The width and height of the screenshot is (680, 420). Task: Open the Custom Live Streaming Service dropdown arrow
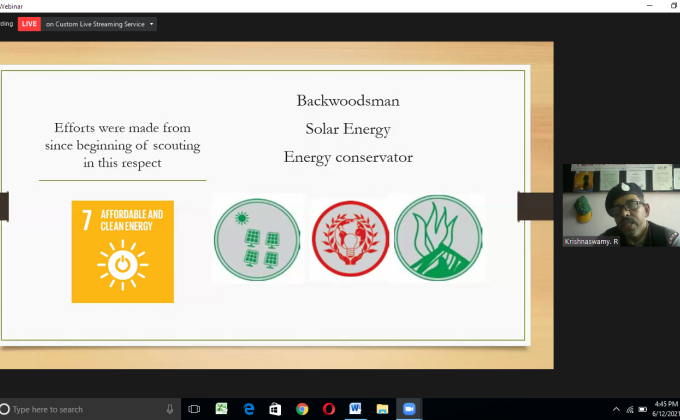pos(151,24)
